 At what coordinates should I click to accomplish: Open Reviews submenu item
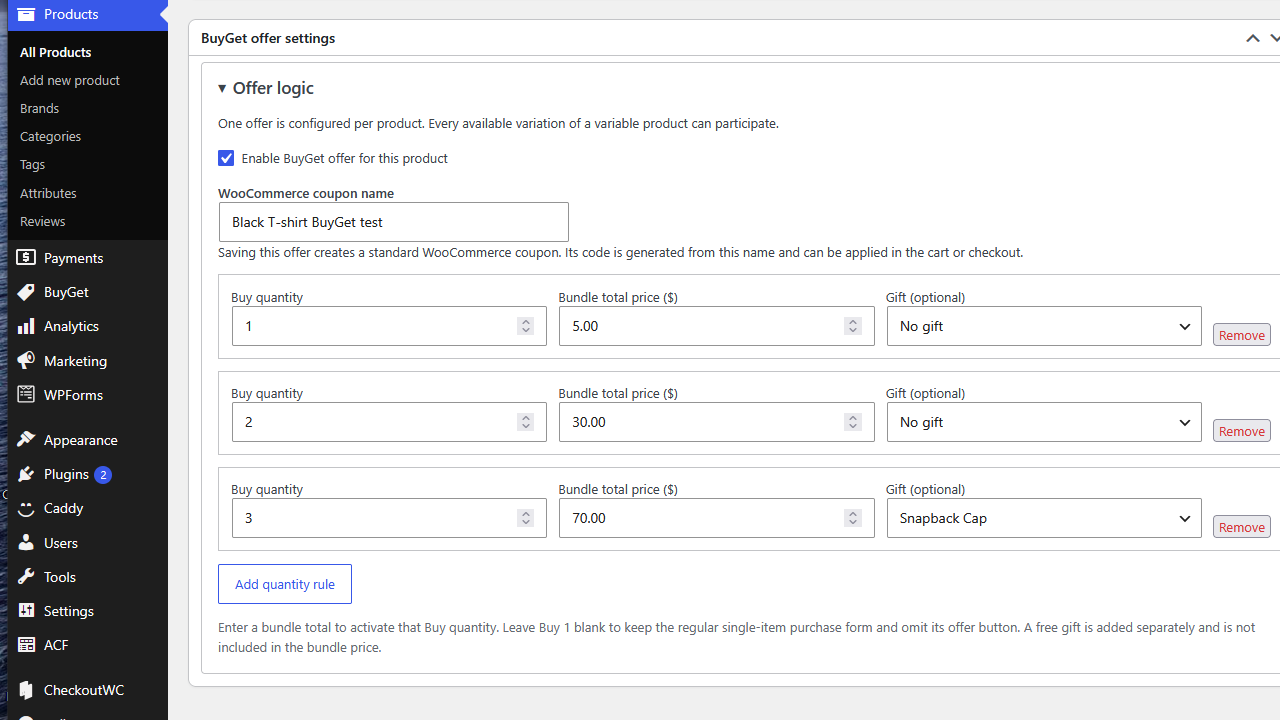pyautogui.click(x=42, y=221)
